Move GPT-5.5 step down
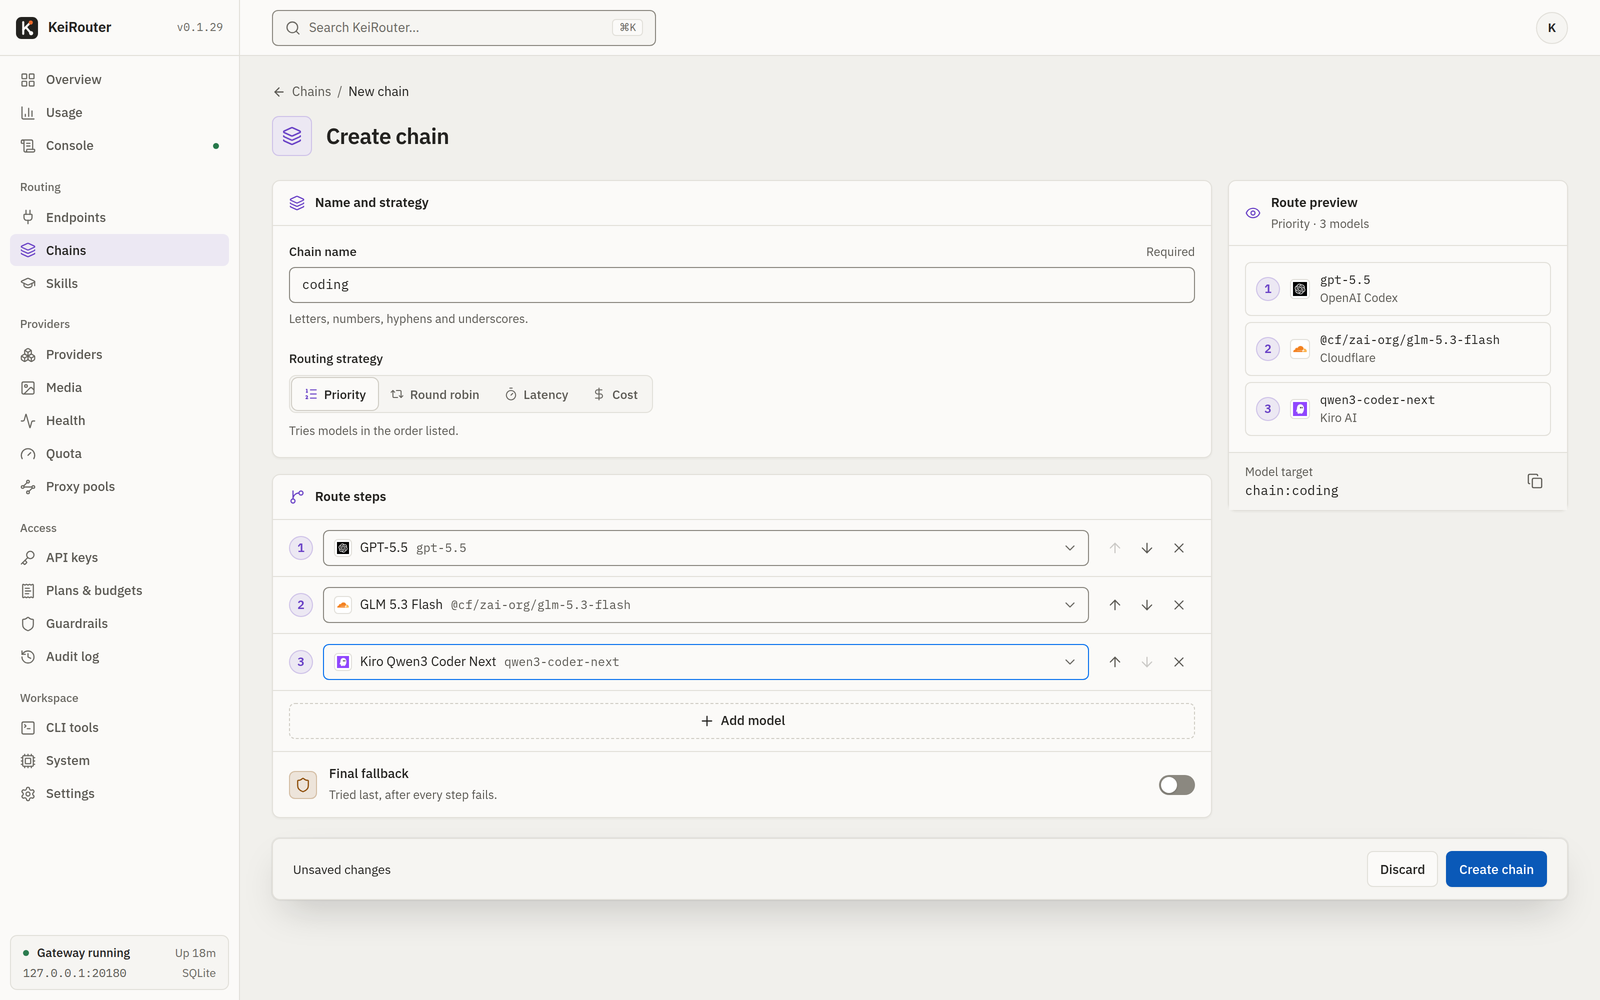The width and height of the screenshot is (1600, 1000). pos(1147,548)
